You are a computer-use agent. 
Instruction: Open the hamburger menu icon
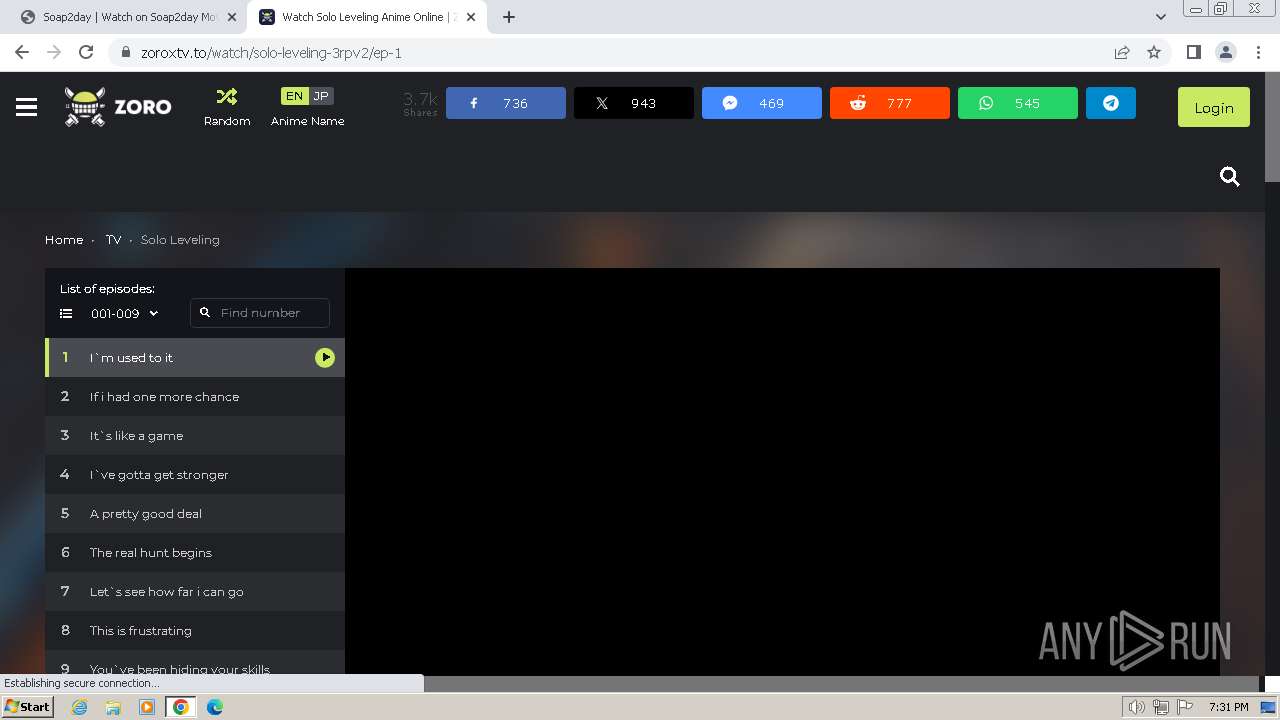(27, 107)
